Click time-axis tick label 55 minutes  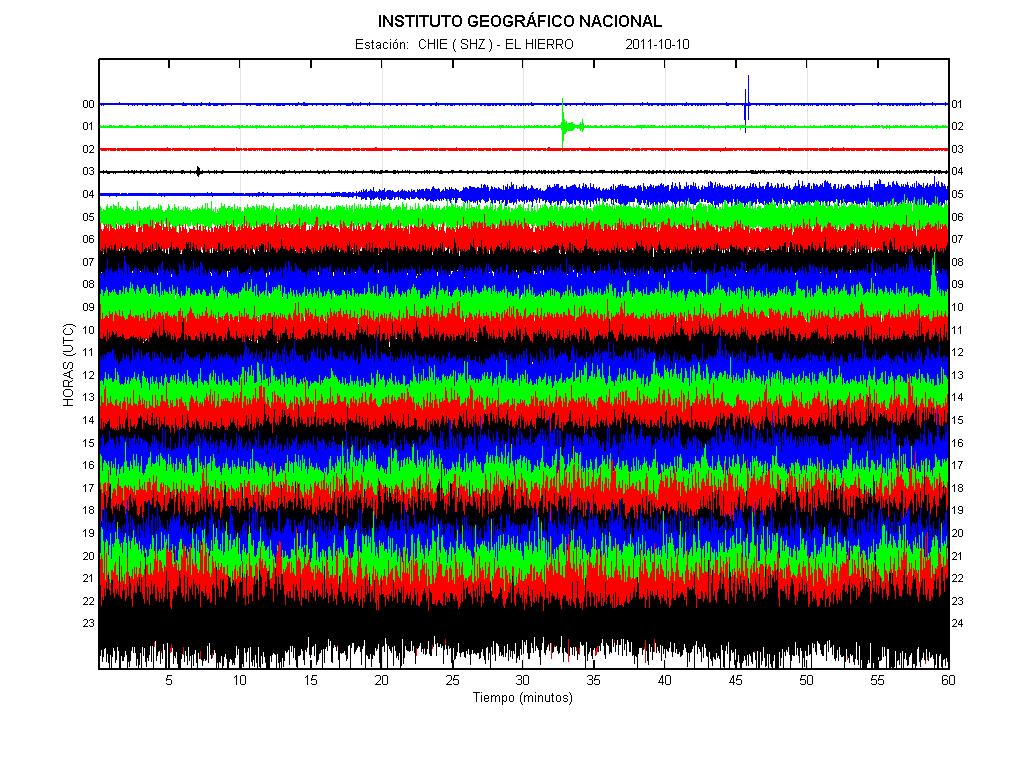(877, 680)
